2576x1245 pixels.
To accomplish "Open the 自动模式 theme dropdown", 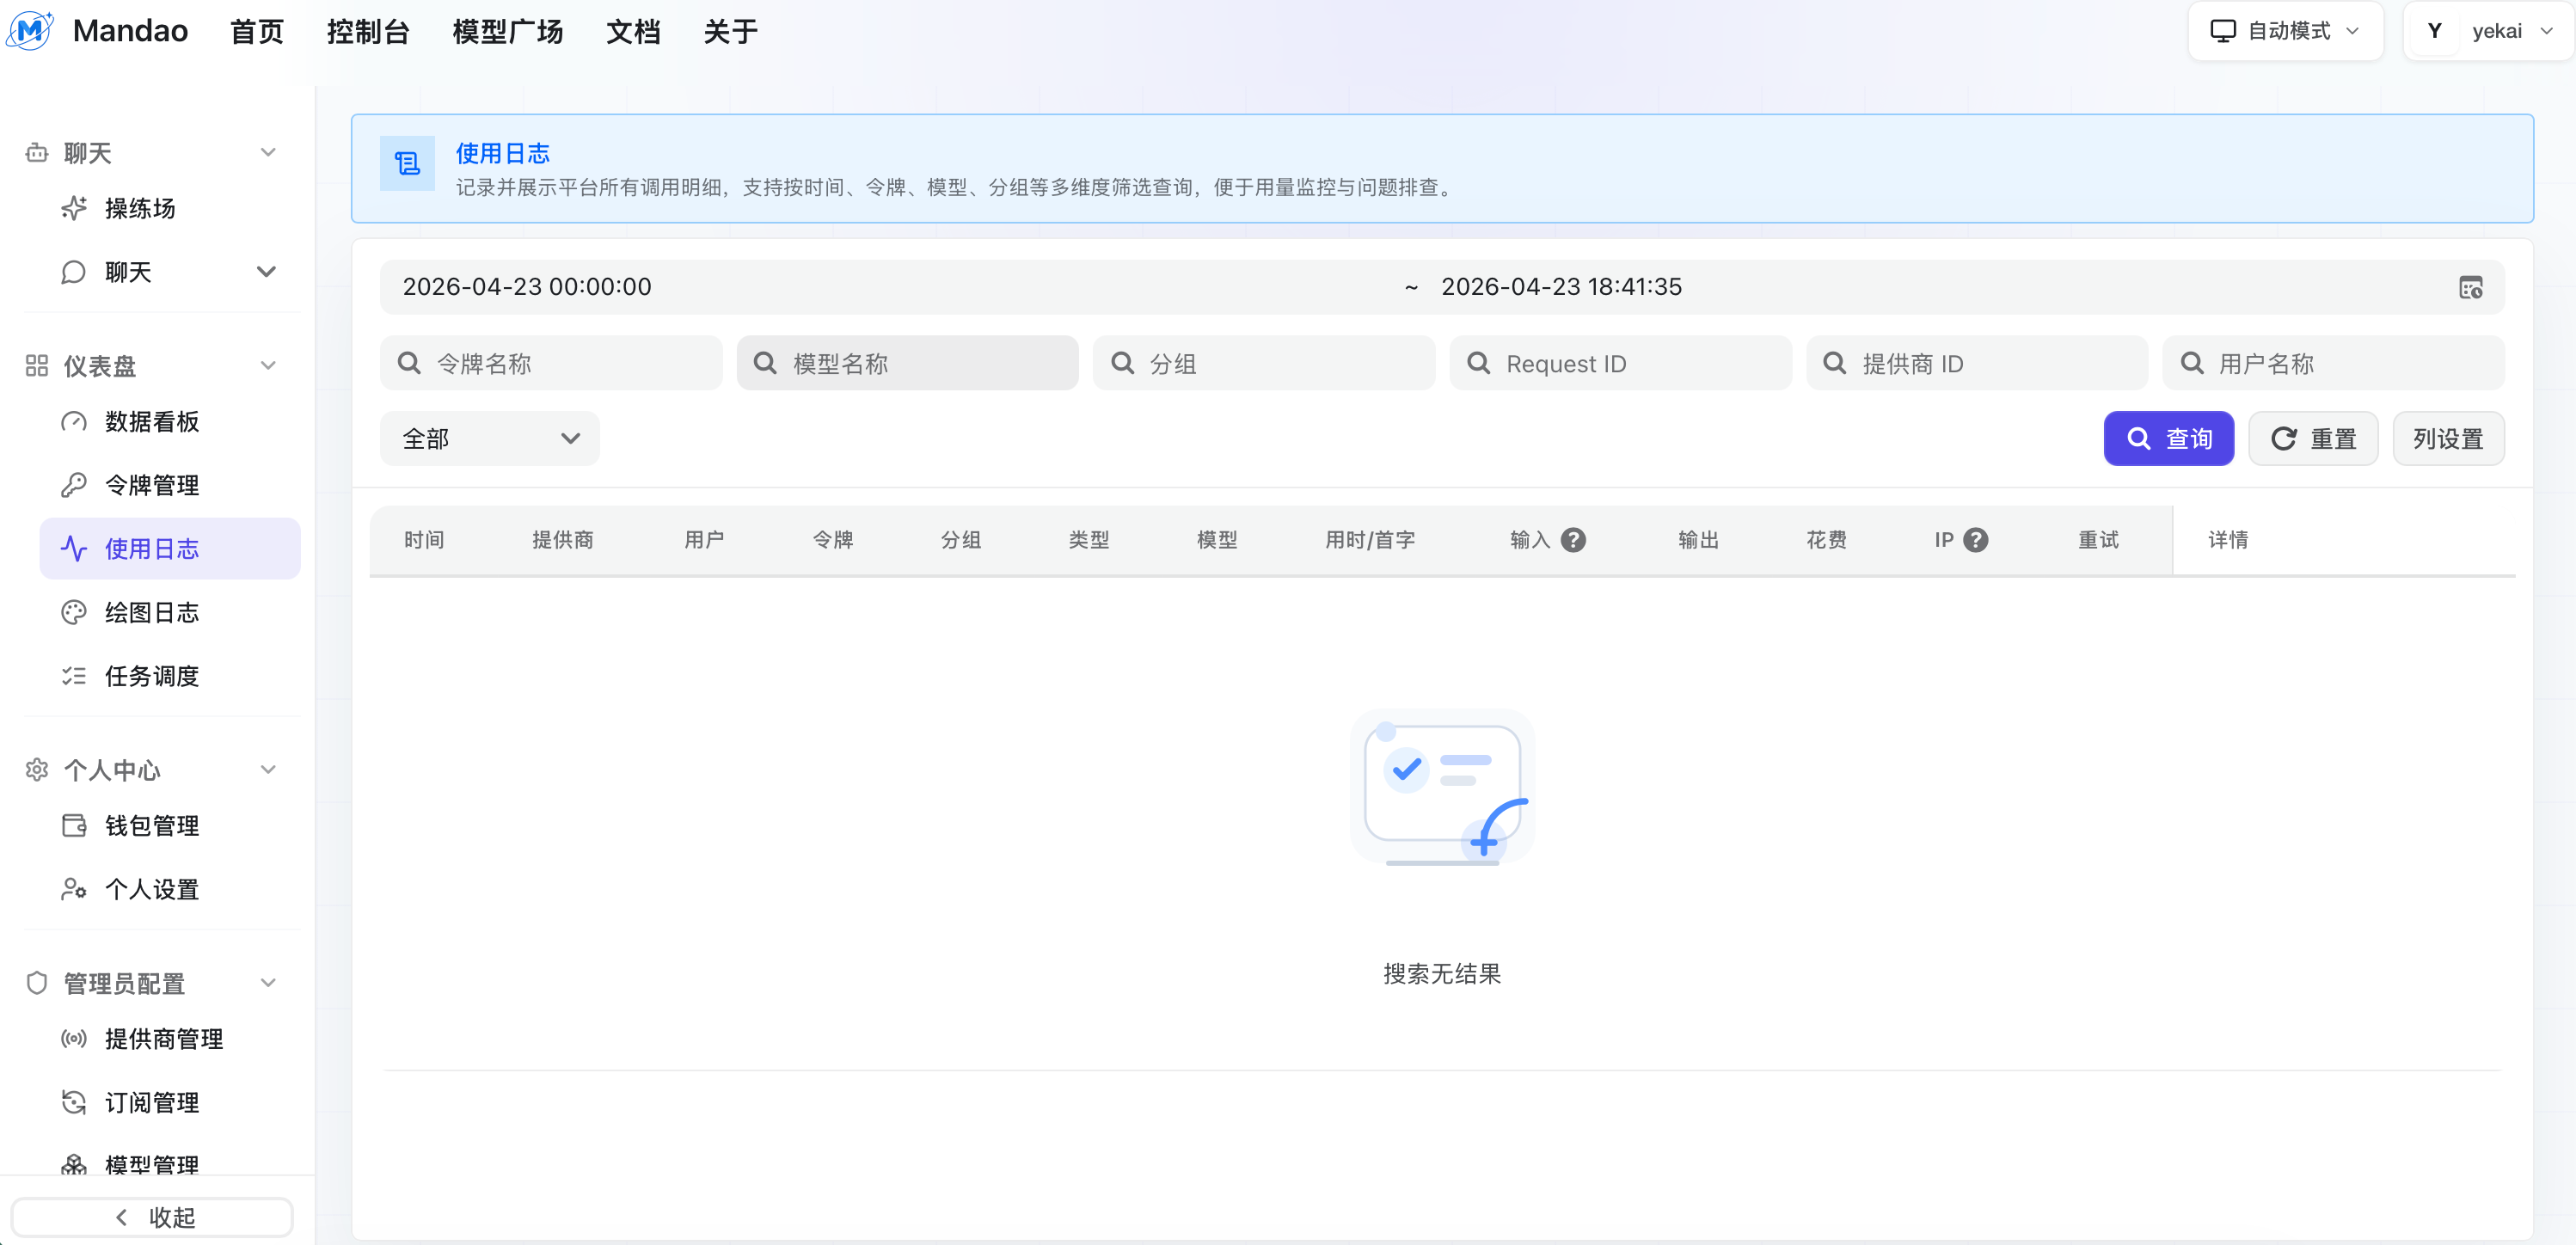I will 2285,31.
